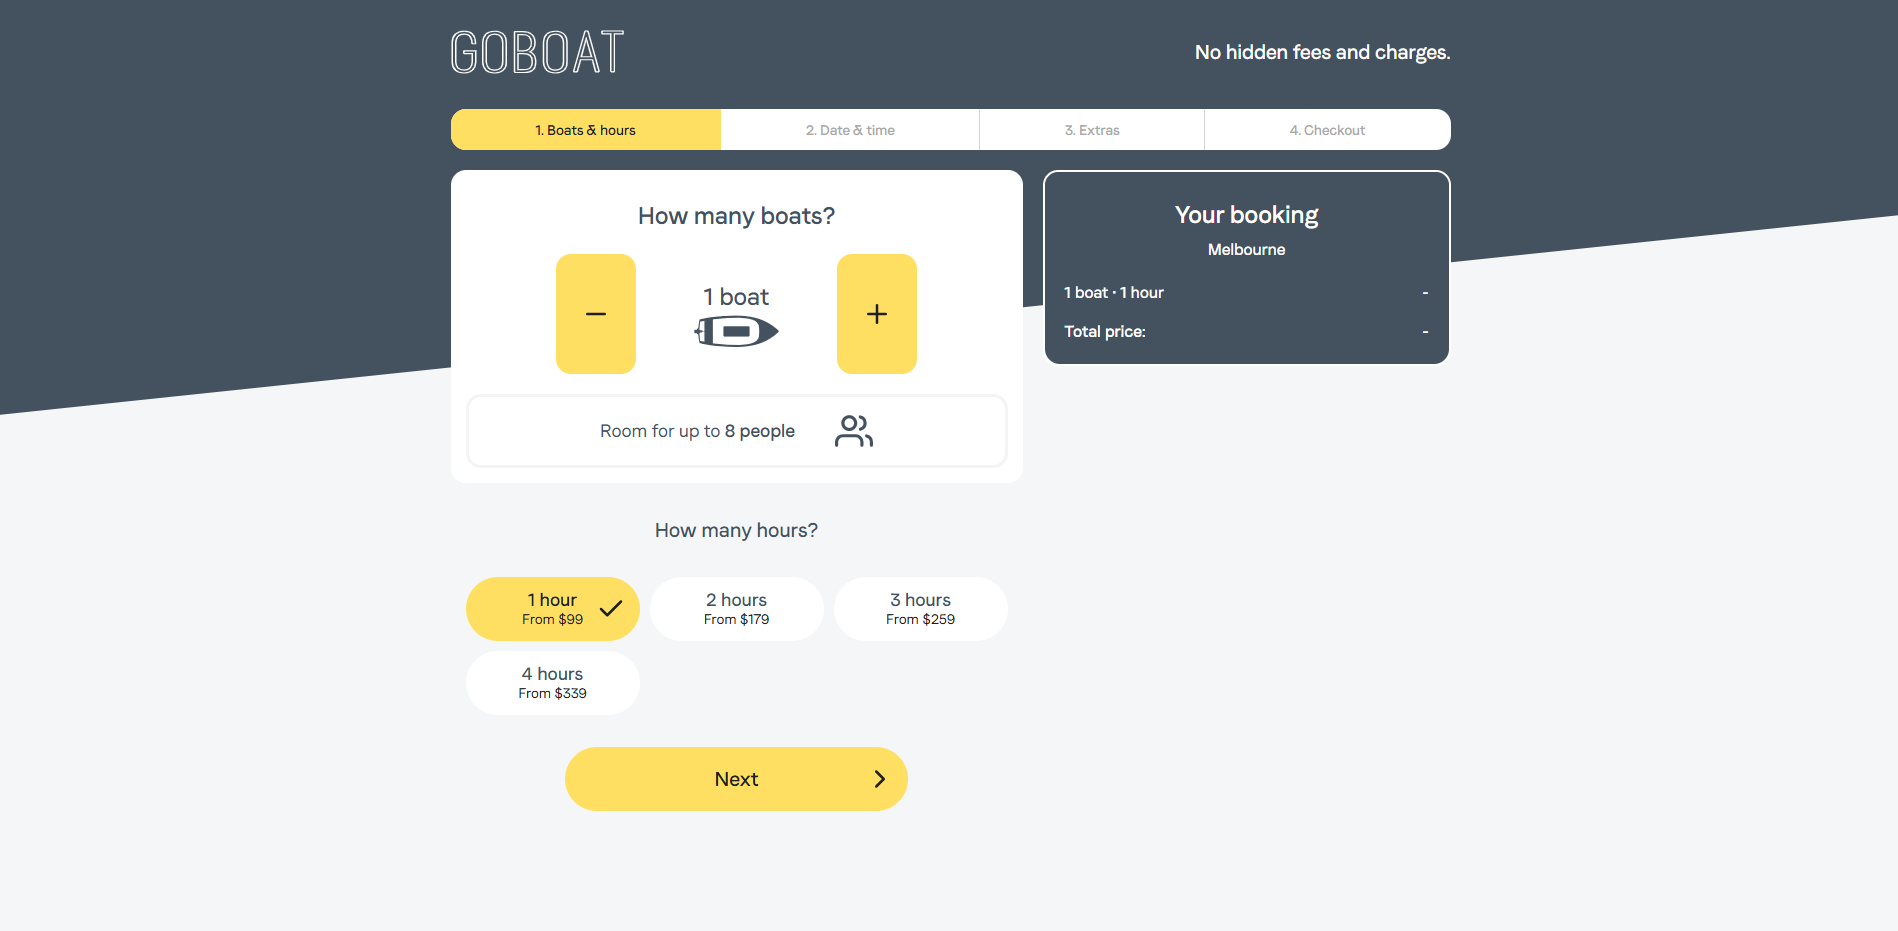Switch to the Extras step tab
This screenshot has height=931, width=1898.
(1092, 130)
